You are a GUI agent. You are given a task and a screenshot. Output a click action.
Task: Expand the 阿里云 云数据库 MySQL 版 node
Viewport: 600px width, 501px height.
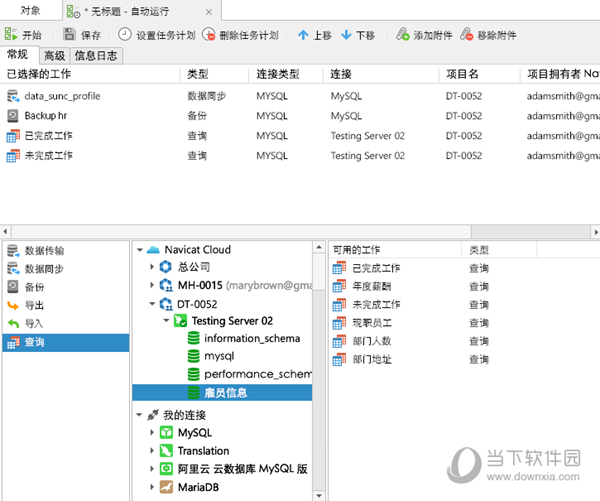pyautogui.click(x=152, y=468)
